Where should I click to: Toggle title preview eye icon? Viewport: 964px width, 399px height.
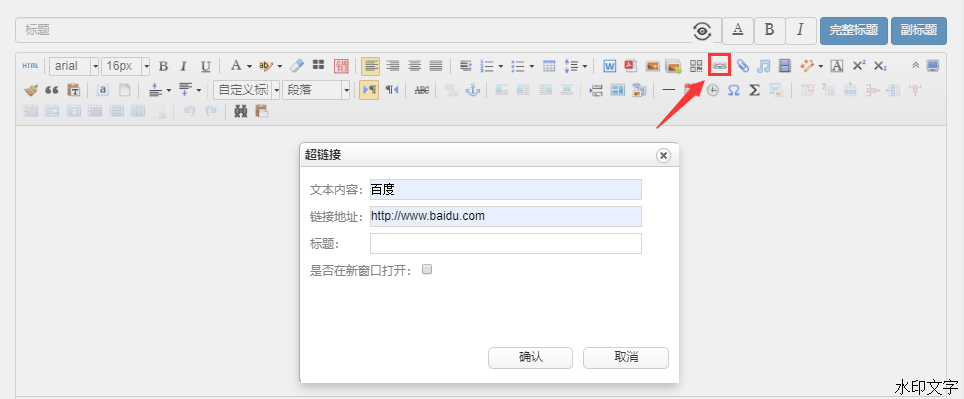click(702, 30)
